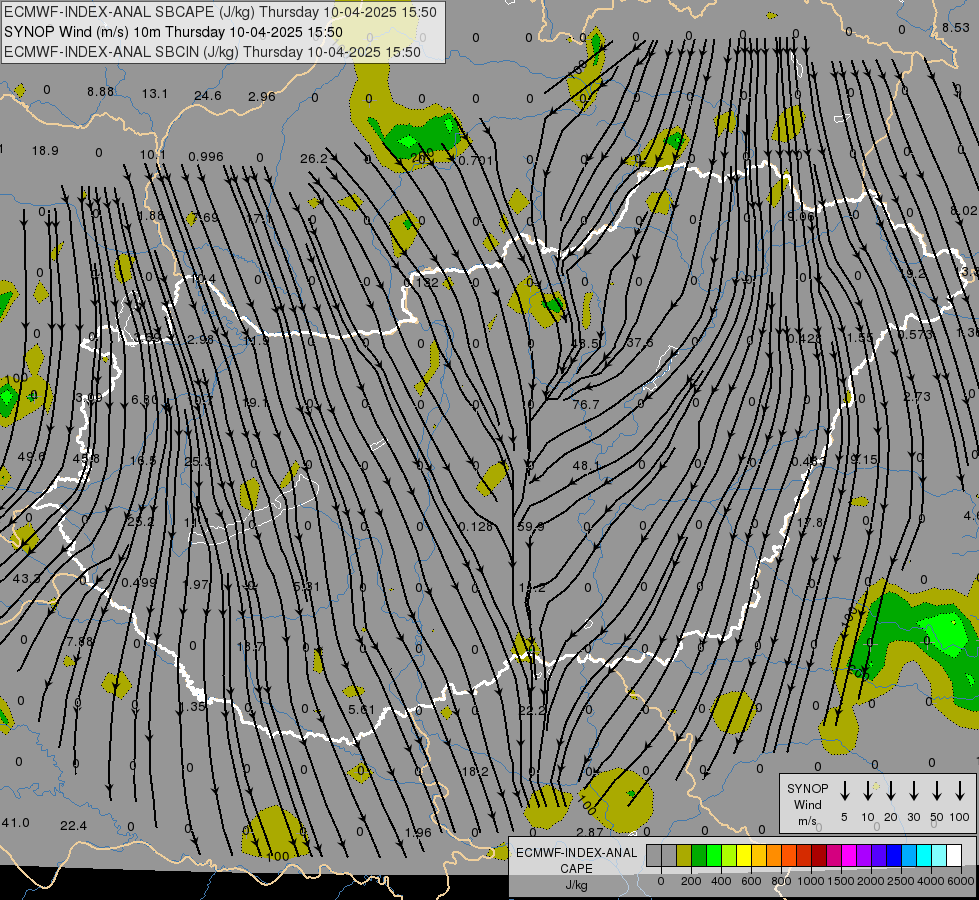The width and height of the screenshot is (979, 900).
Task: Click the map value 5.61
Action: point(362,710)
